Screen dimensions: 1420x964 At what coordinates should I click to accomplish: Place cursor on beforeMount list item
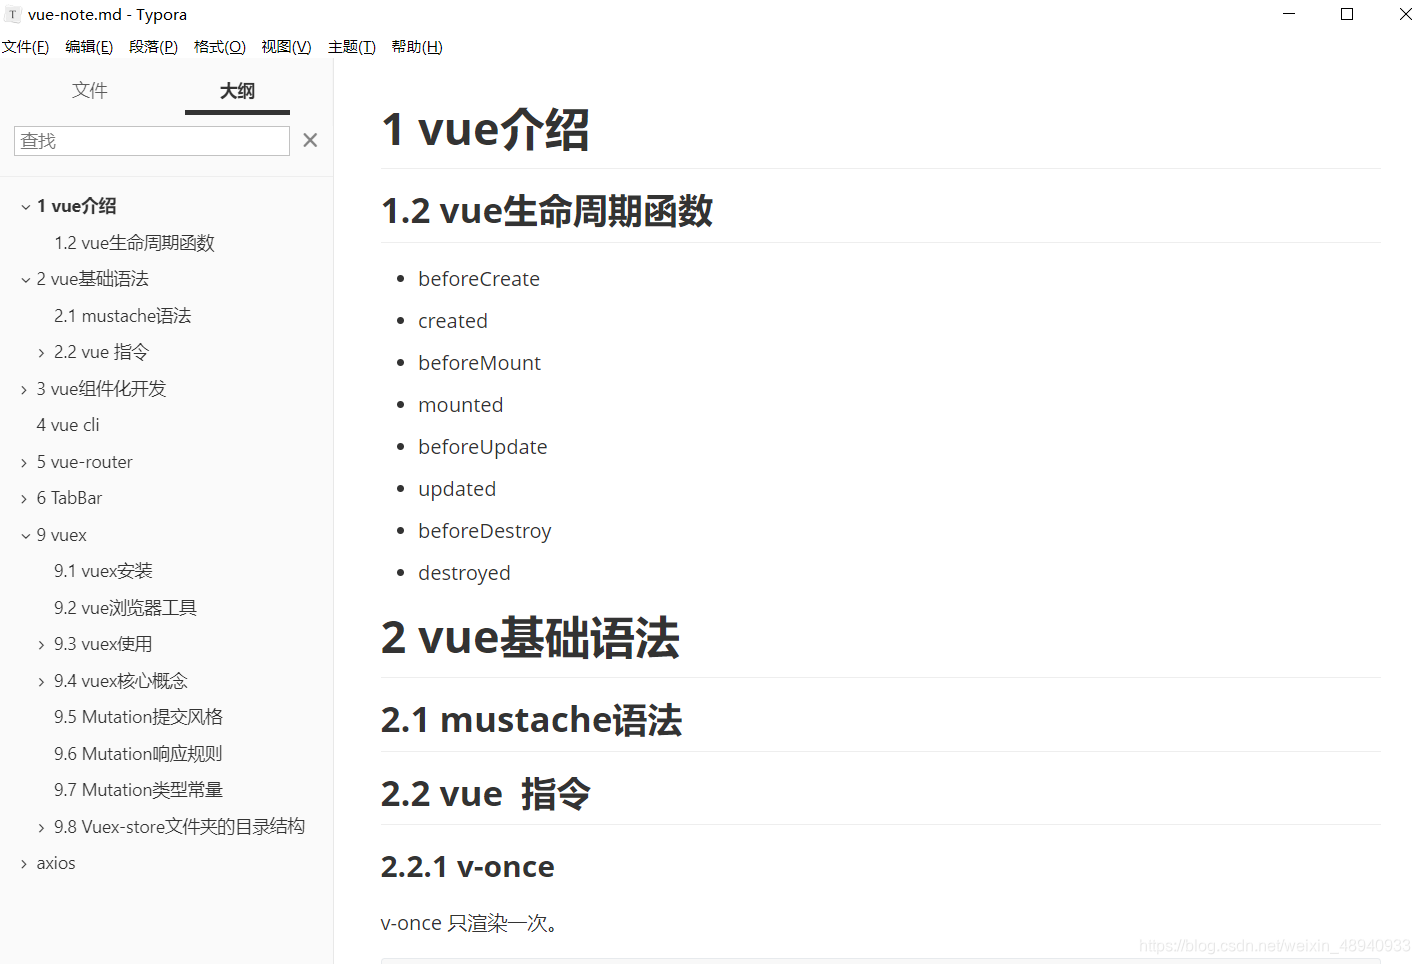(x=479, y=363)
